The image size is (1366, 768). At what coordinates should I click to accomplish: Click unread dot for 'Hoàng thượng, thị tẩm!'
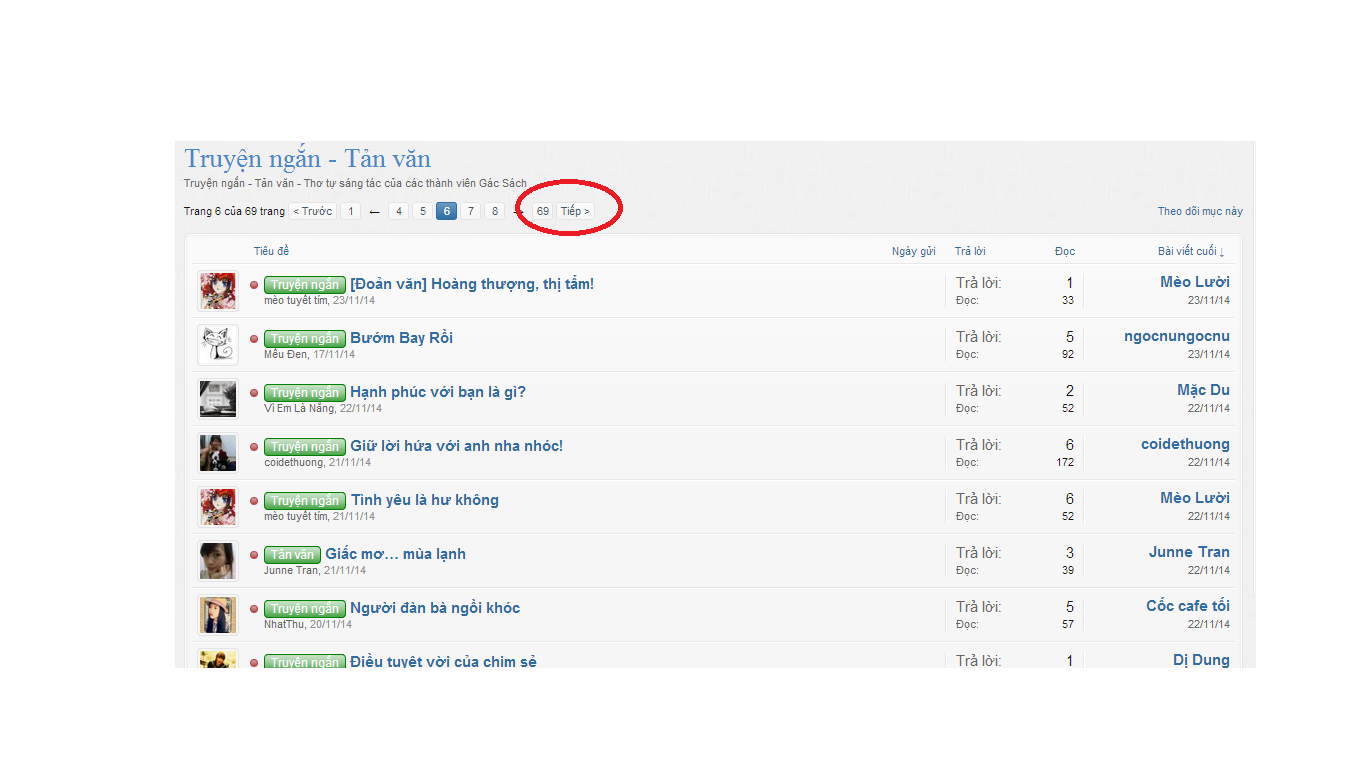click(x=254, y=285)
